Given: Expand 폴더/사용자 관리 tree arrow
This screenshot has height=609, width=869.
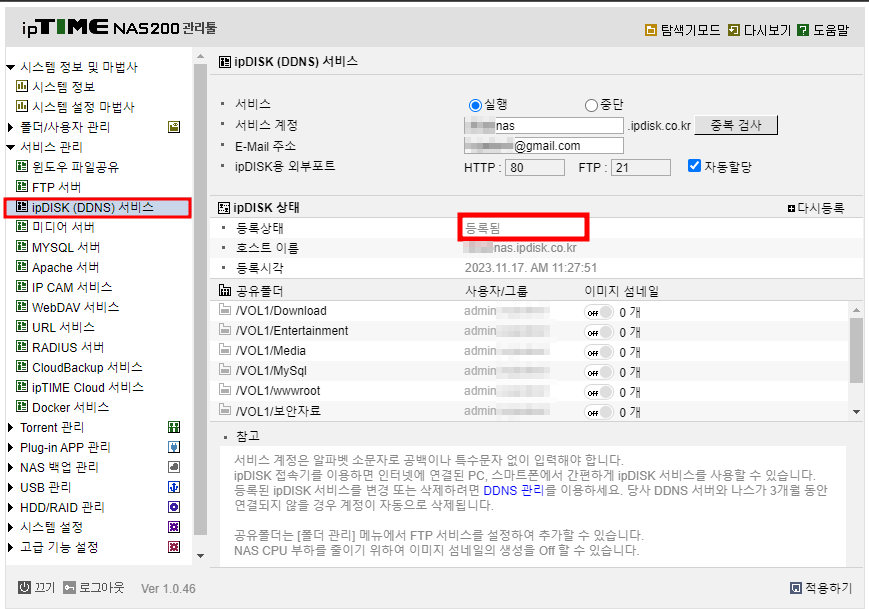Looking at the screenshot, I should 11,127.
